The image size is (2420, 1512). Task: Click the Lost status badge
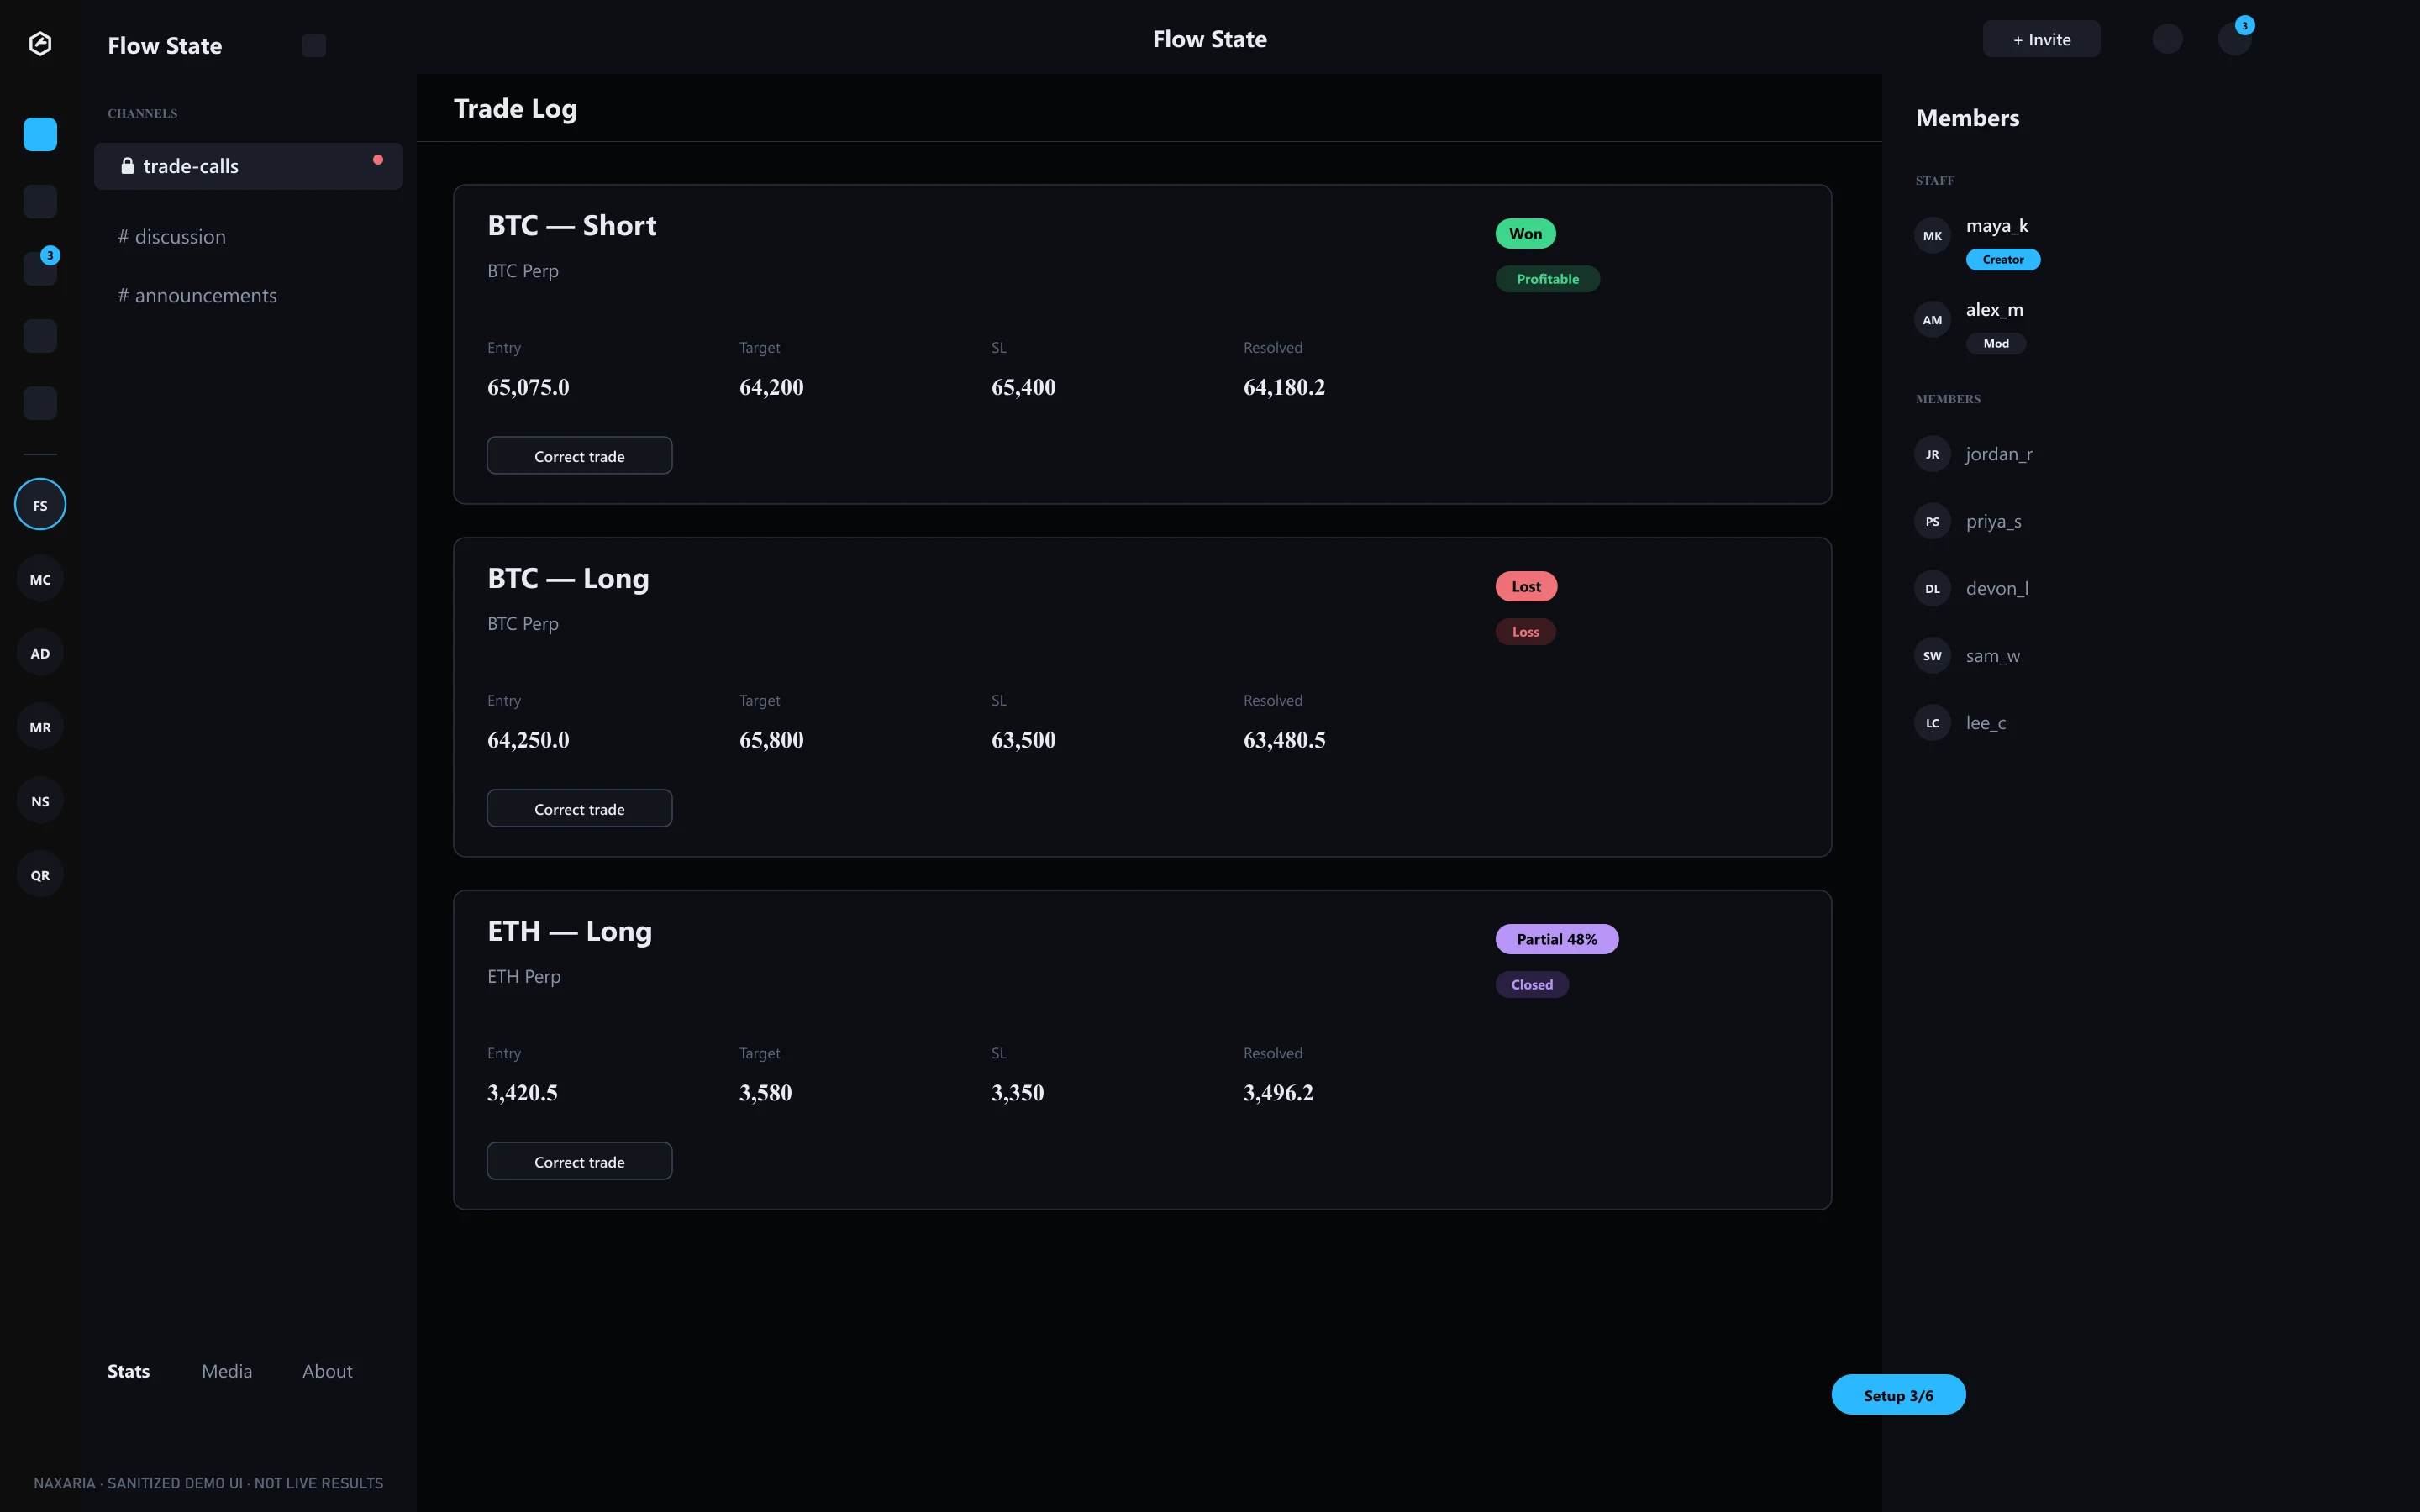[1526, 587]
